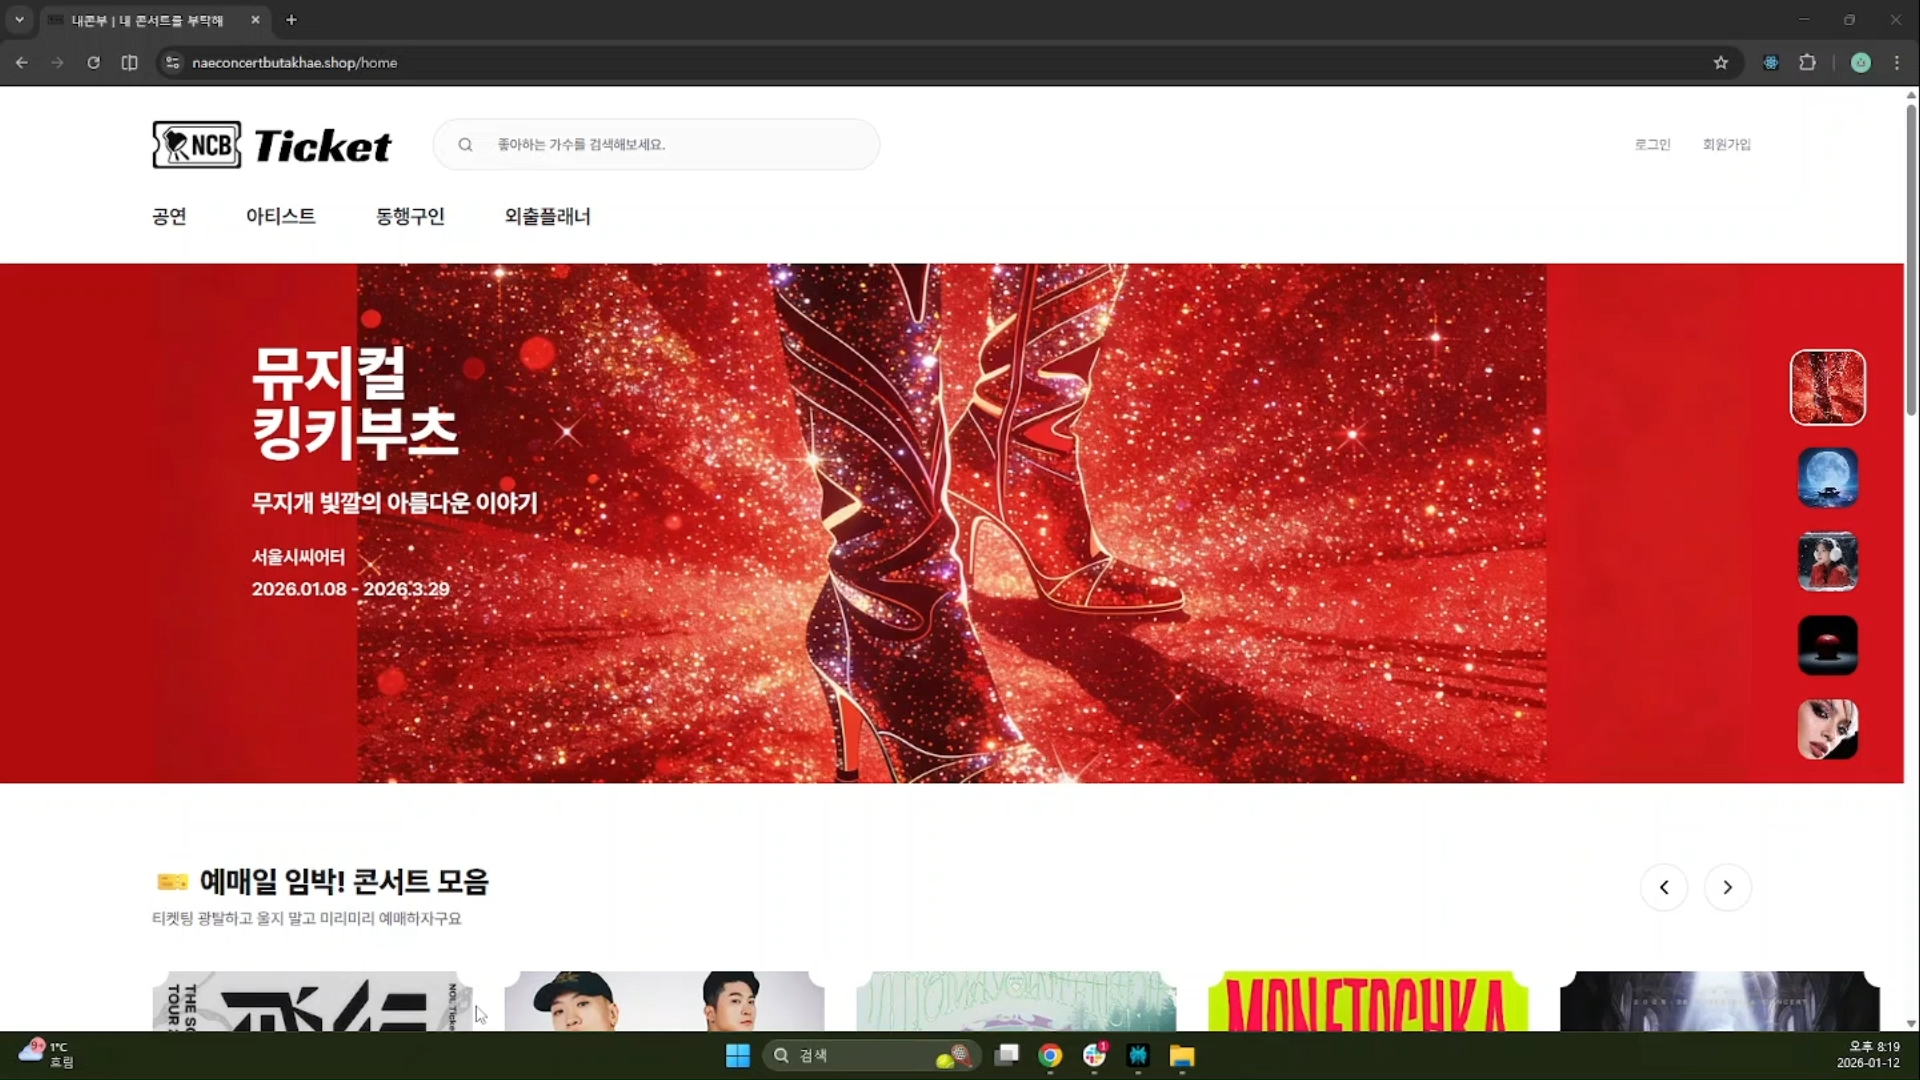Go back with the browser back arrow
This screenshot has height=1080, width=1920.
[21, 62]
